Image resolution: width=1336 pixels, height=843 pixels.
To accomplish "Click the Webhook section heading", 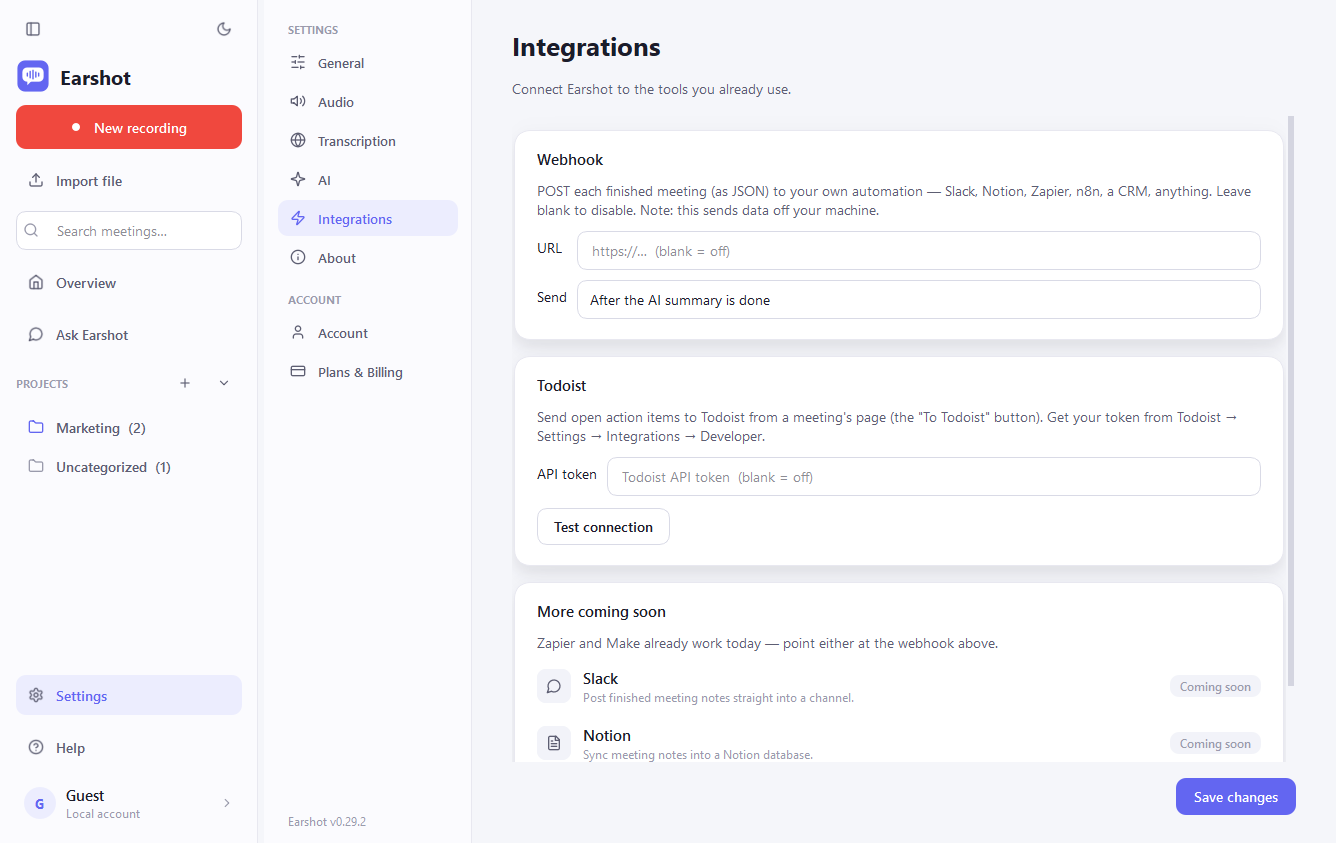I will (x=570, y=160).
